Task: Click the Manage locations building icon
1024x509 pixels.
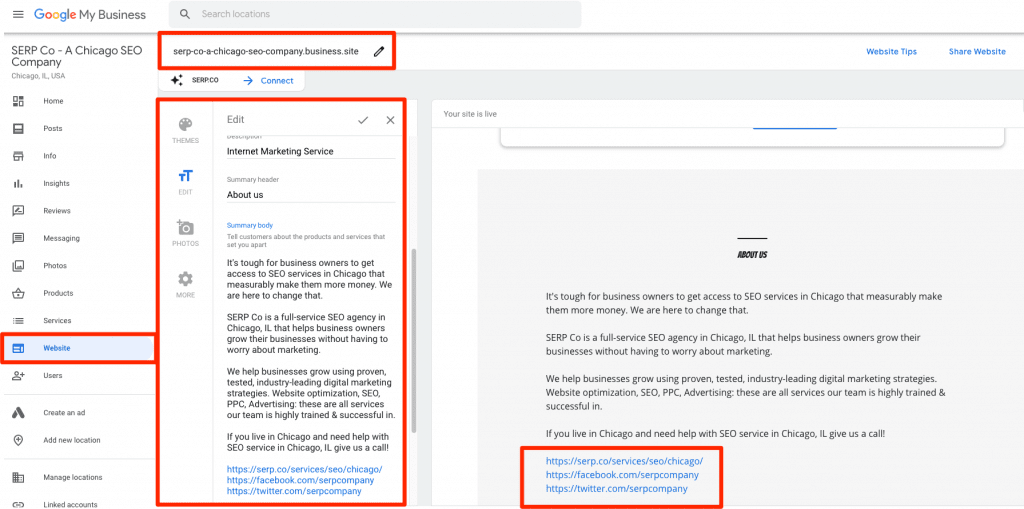Action: pos(18,478)
